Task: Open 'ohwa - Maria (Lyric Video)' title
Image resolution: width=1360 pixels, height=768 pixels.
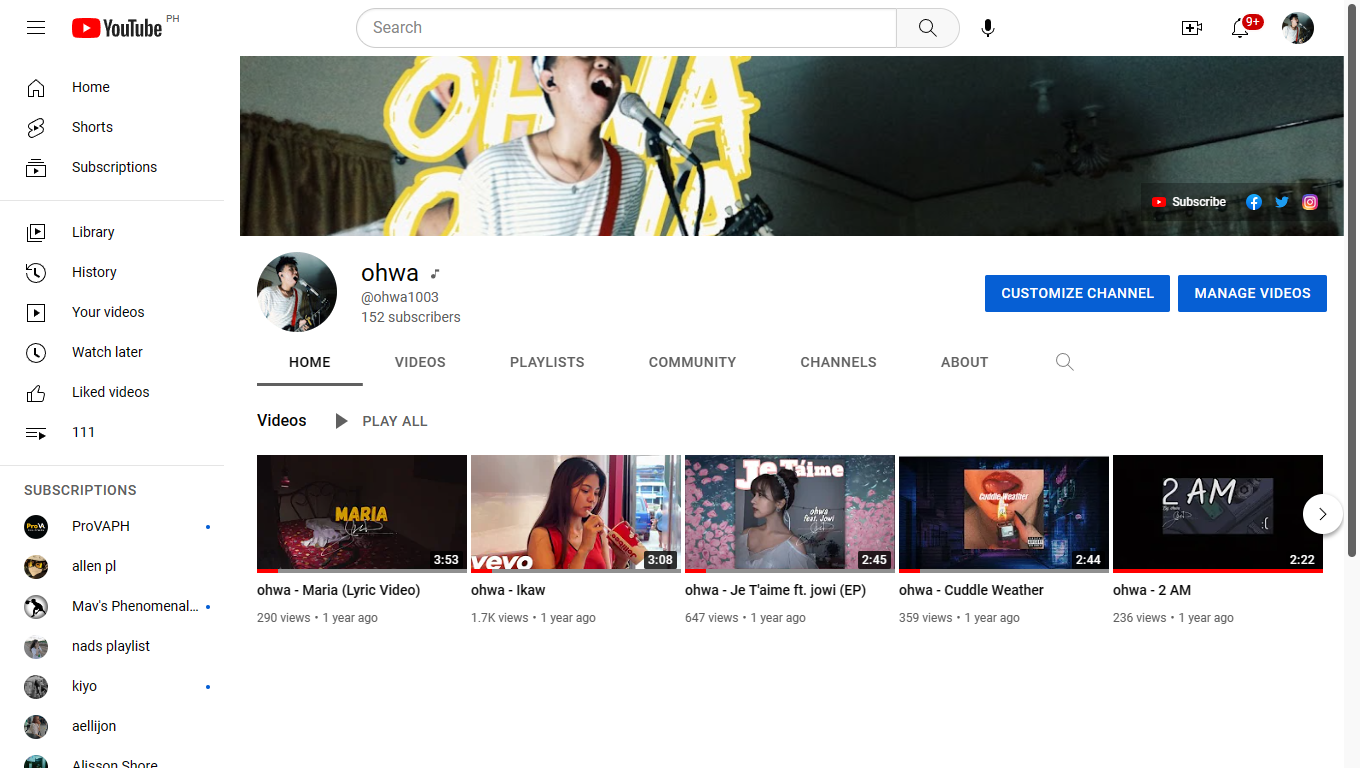Action: pyautogui.click(x=338, y=590)
